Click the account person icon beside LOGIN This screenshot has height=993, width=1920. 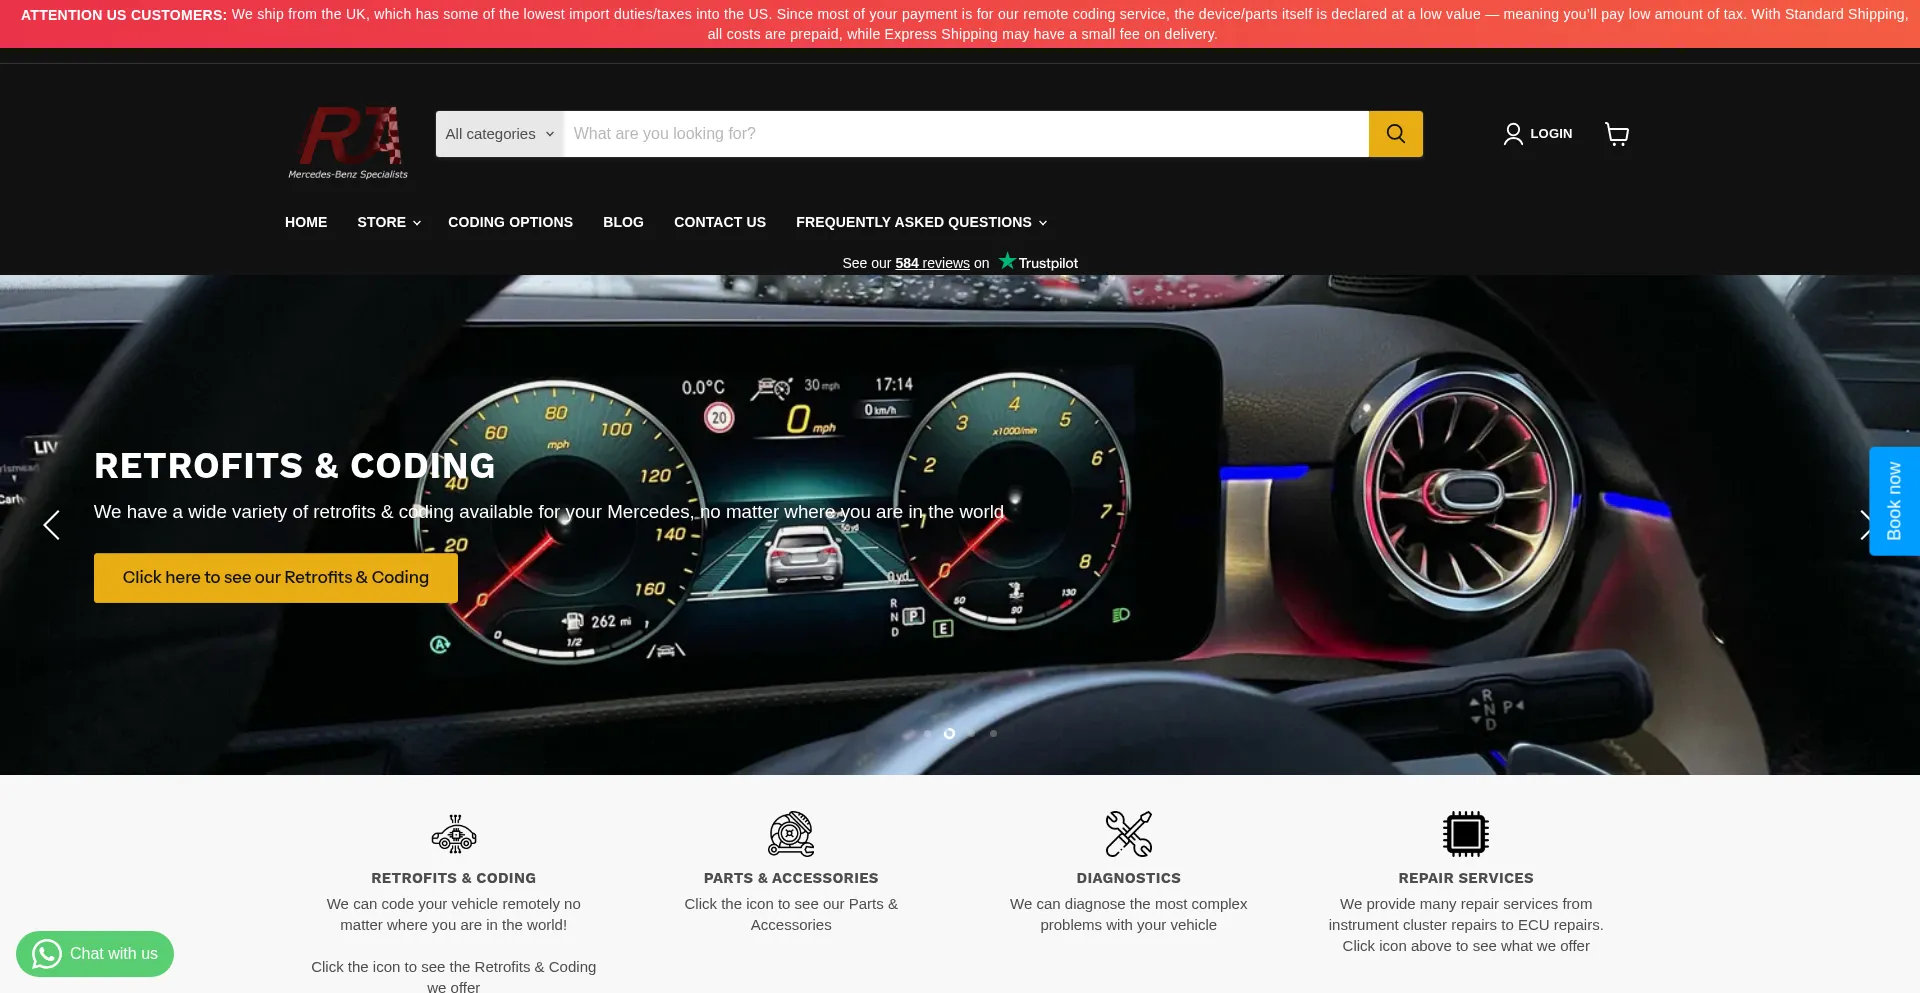[x=1513, y=134]
